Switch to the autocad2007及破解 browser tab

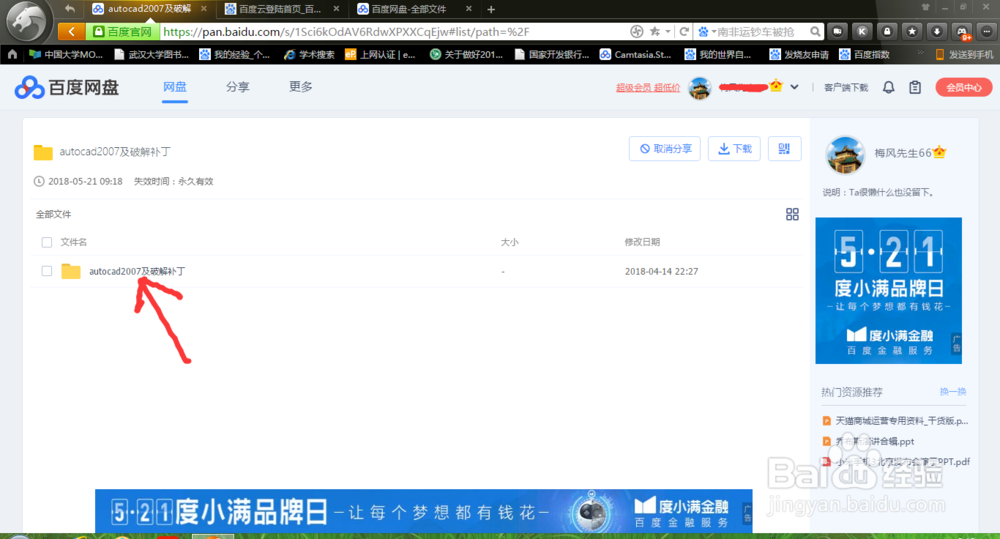tap(149, 9)
